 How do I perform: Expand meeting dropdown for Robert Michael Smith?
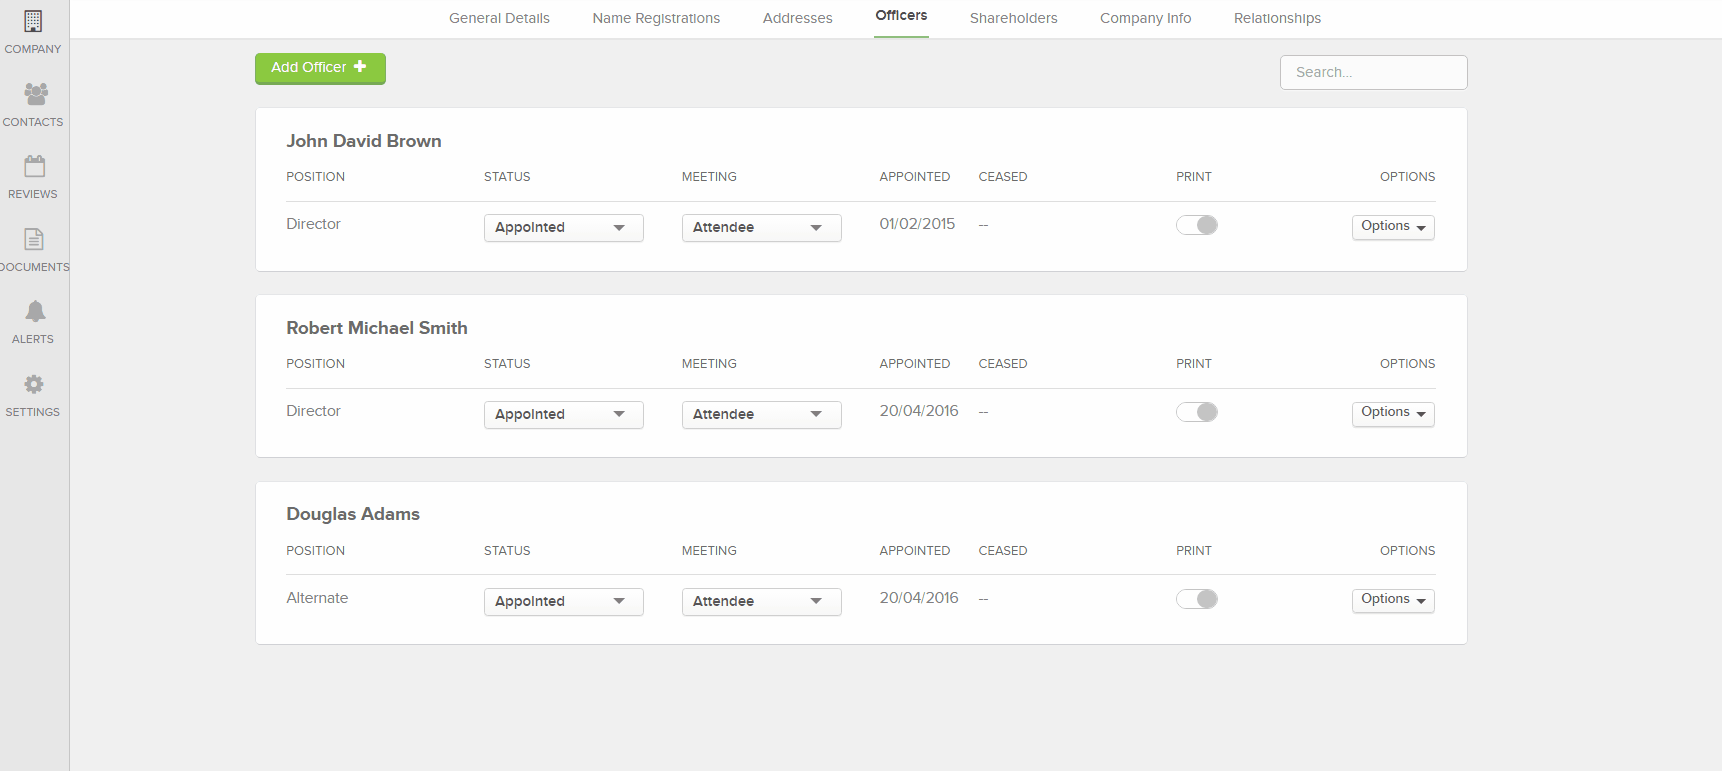[761, 415]
